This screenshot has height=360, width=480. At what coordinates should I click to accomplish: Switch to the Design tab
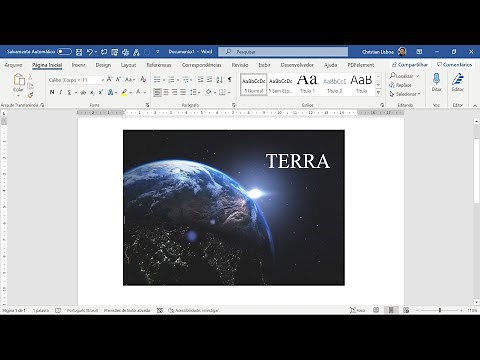click(103, 65)
